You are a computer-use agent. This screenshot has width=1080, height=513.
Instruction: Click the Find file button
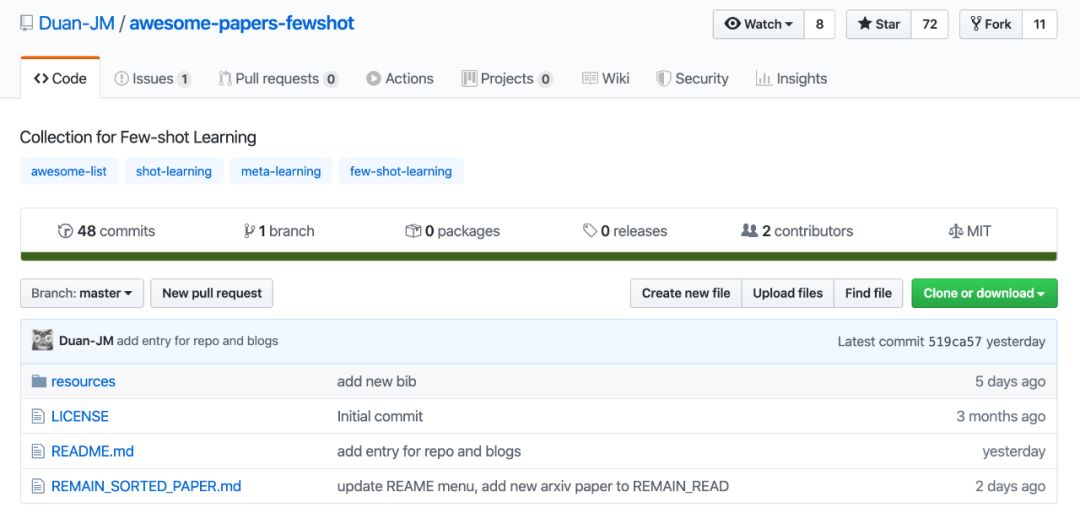pos(869,293)
